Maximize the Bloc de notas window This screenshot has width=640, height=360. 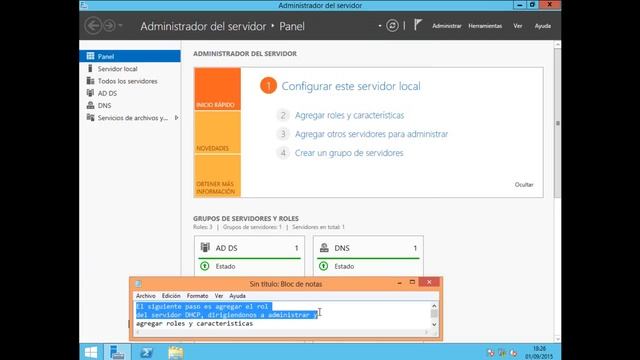pyautogui.click(x=412, y=282)
